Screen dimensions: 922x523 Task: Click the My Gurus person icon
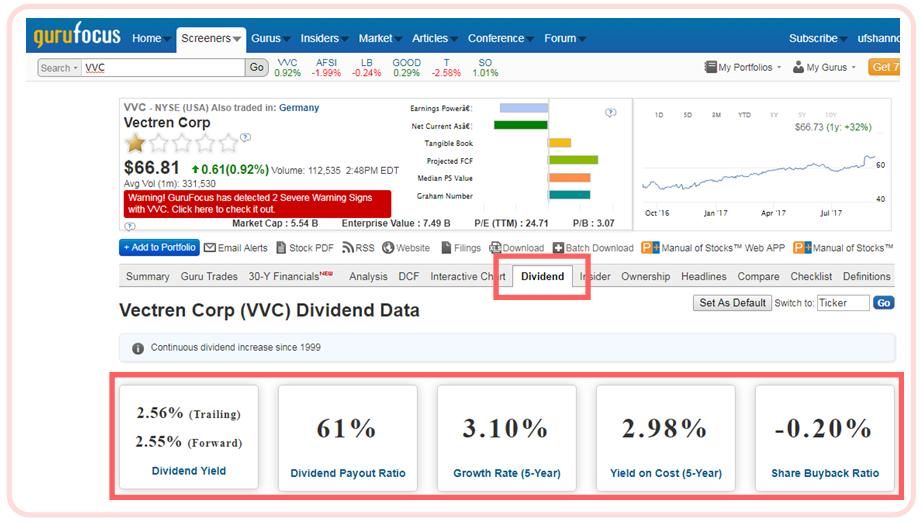point(798,66)
